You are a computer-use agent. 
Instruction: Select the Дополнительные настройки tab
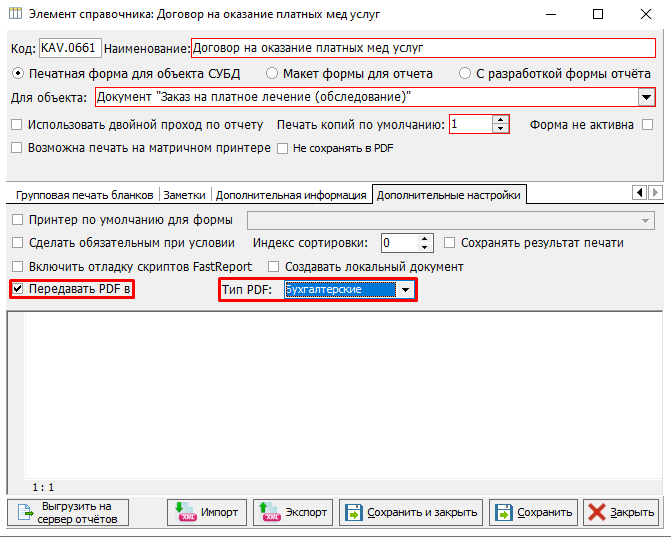(448, 195)
